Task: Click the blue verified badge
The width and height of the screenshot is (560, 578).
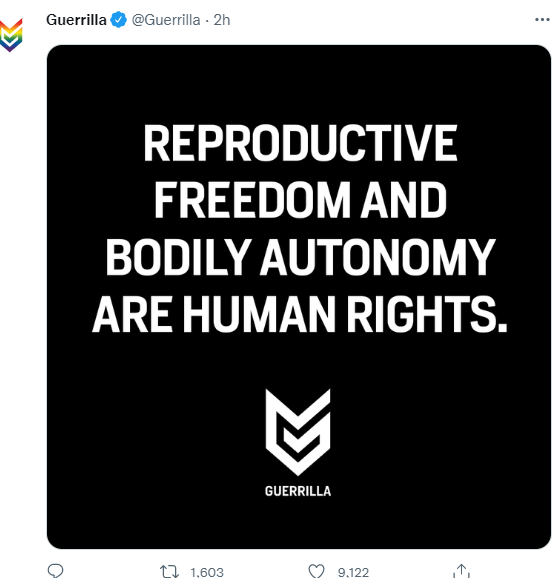Action: [x=118, y=20]
